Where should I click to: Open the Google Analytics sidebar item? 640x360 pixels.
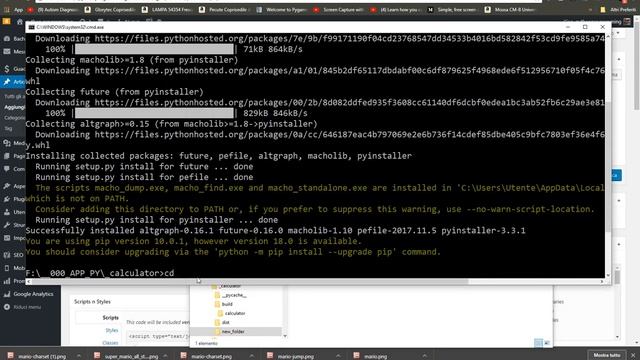pyautogui.click(x=29, y=294)
